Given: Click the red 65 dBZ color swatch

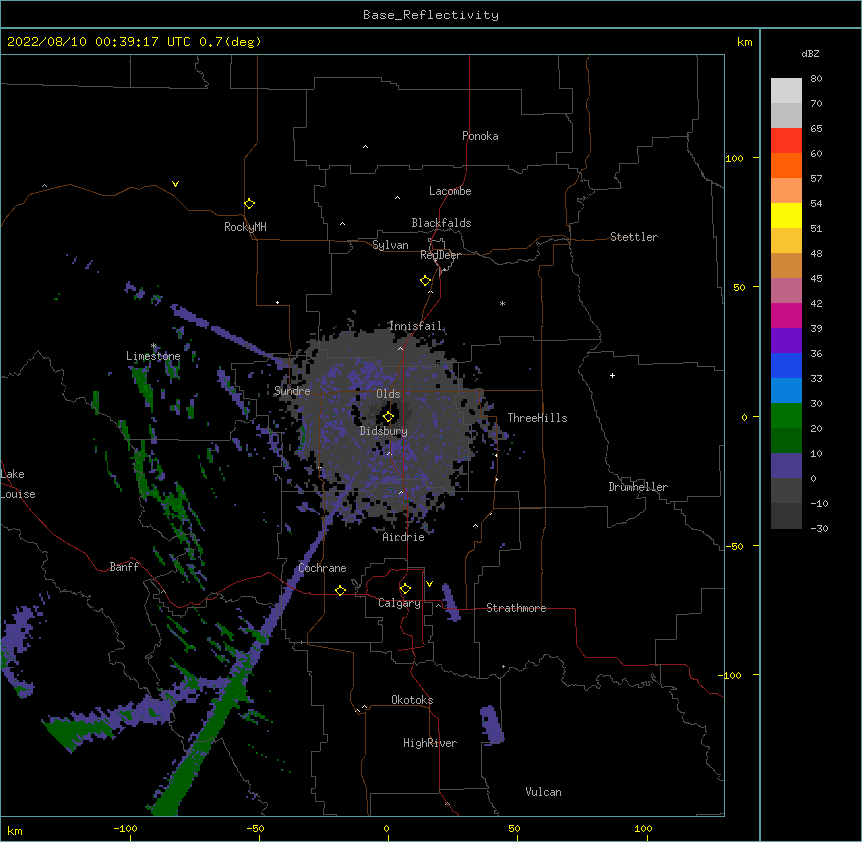Looking at the screenshot, I should click(x=786, y=140).
